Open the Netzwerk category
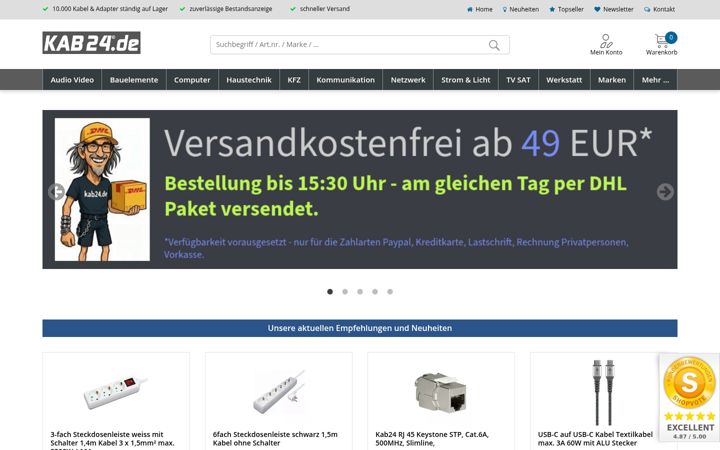This screenshot has width=720, height=450. (408, 80)
